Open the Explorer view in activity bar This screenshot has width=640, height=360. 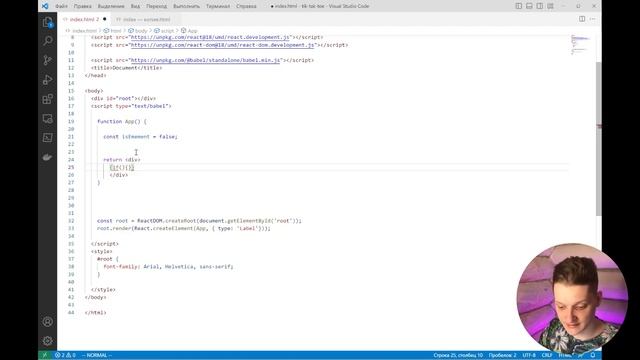48,22
